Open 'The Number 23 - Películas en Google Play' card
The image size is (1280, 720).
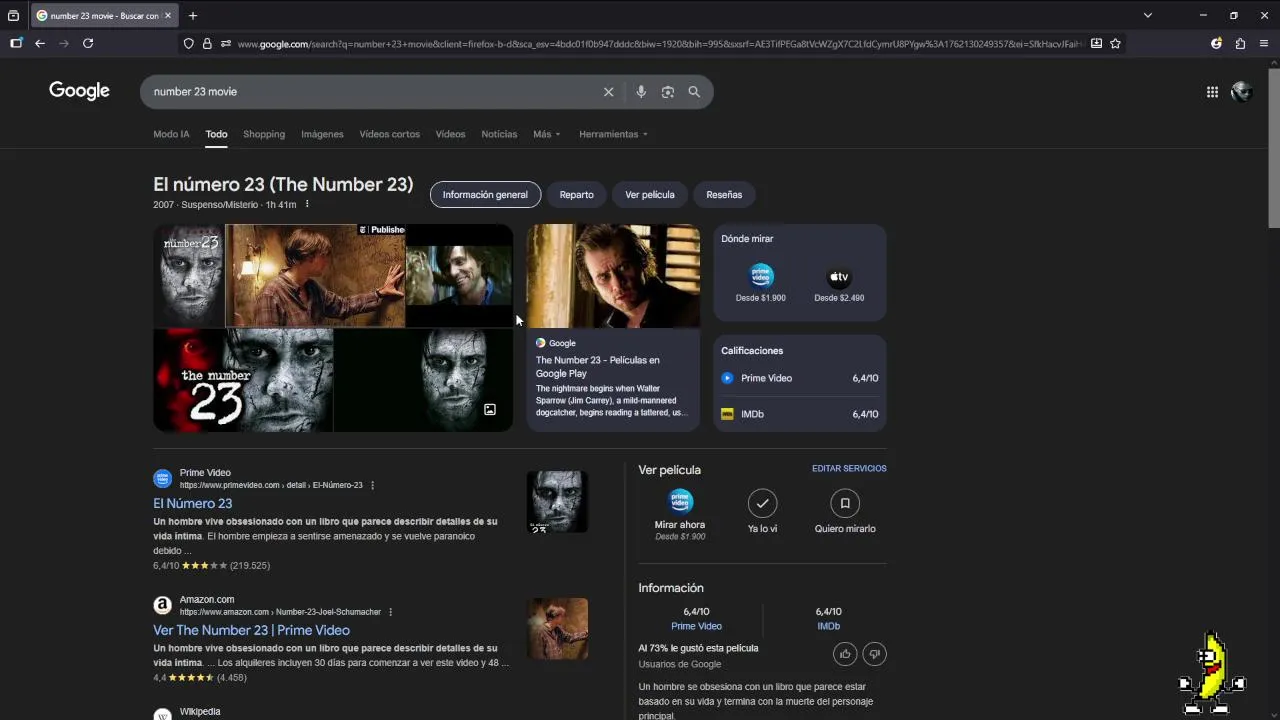point(613,328)
